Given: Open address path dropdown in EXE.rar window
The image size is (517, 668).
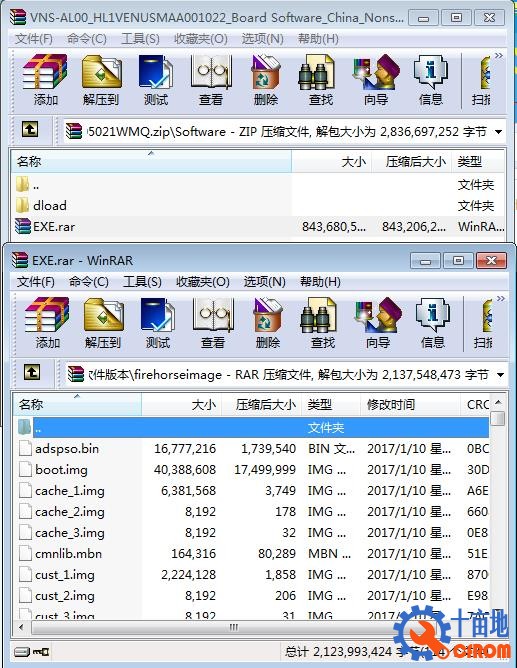Looking at the screenshot, I should click(x=500, y=375).
